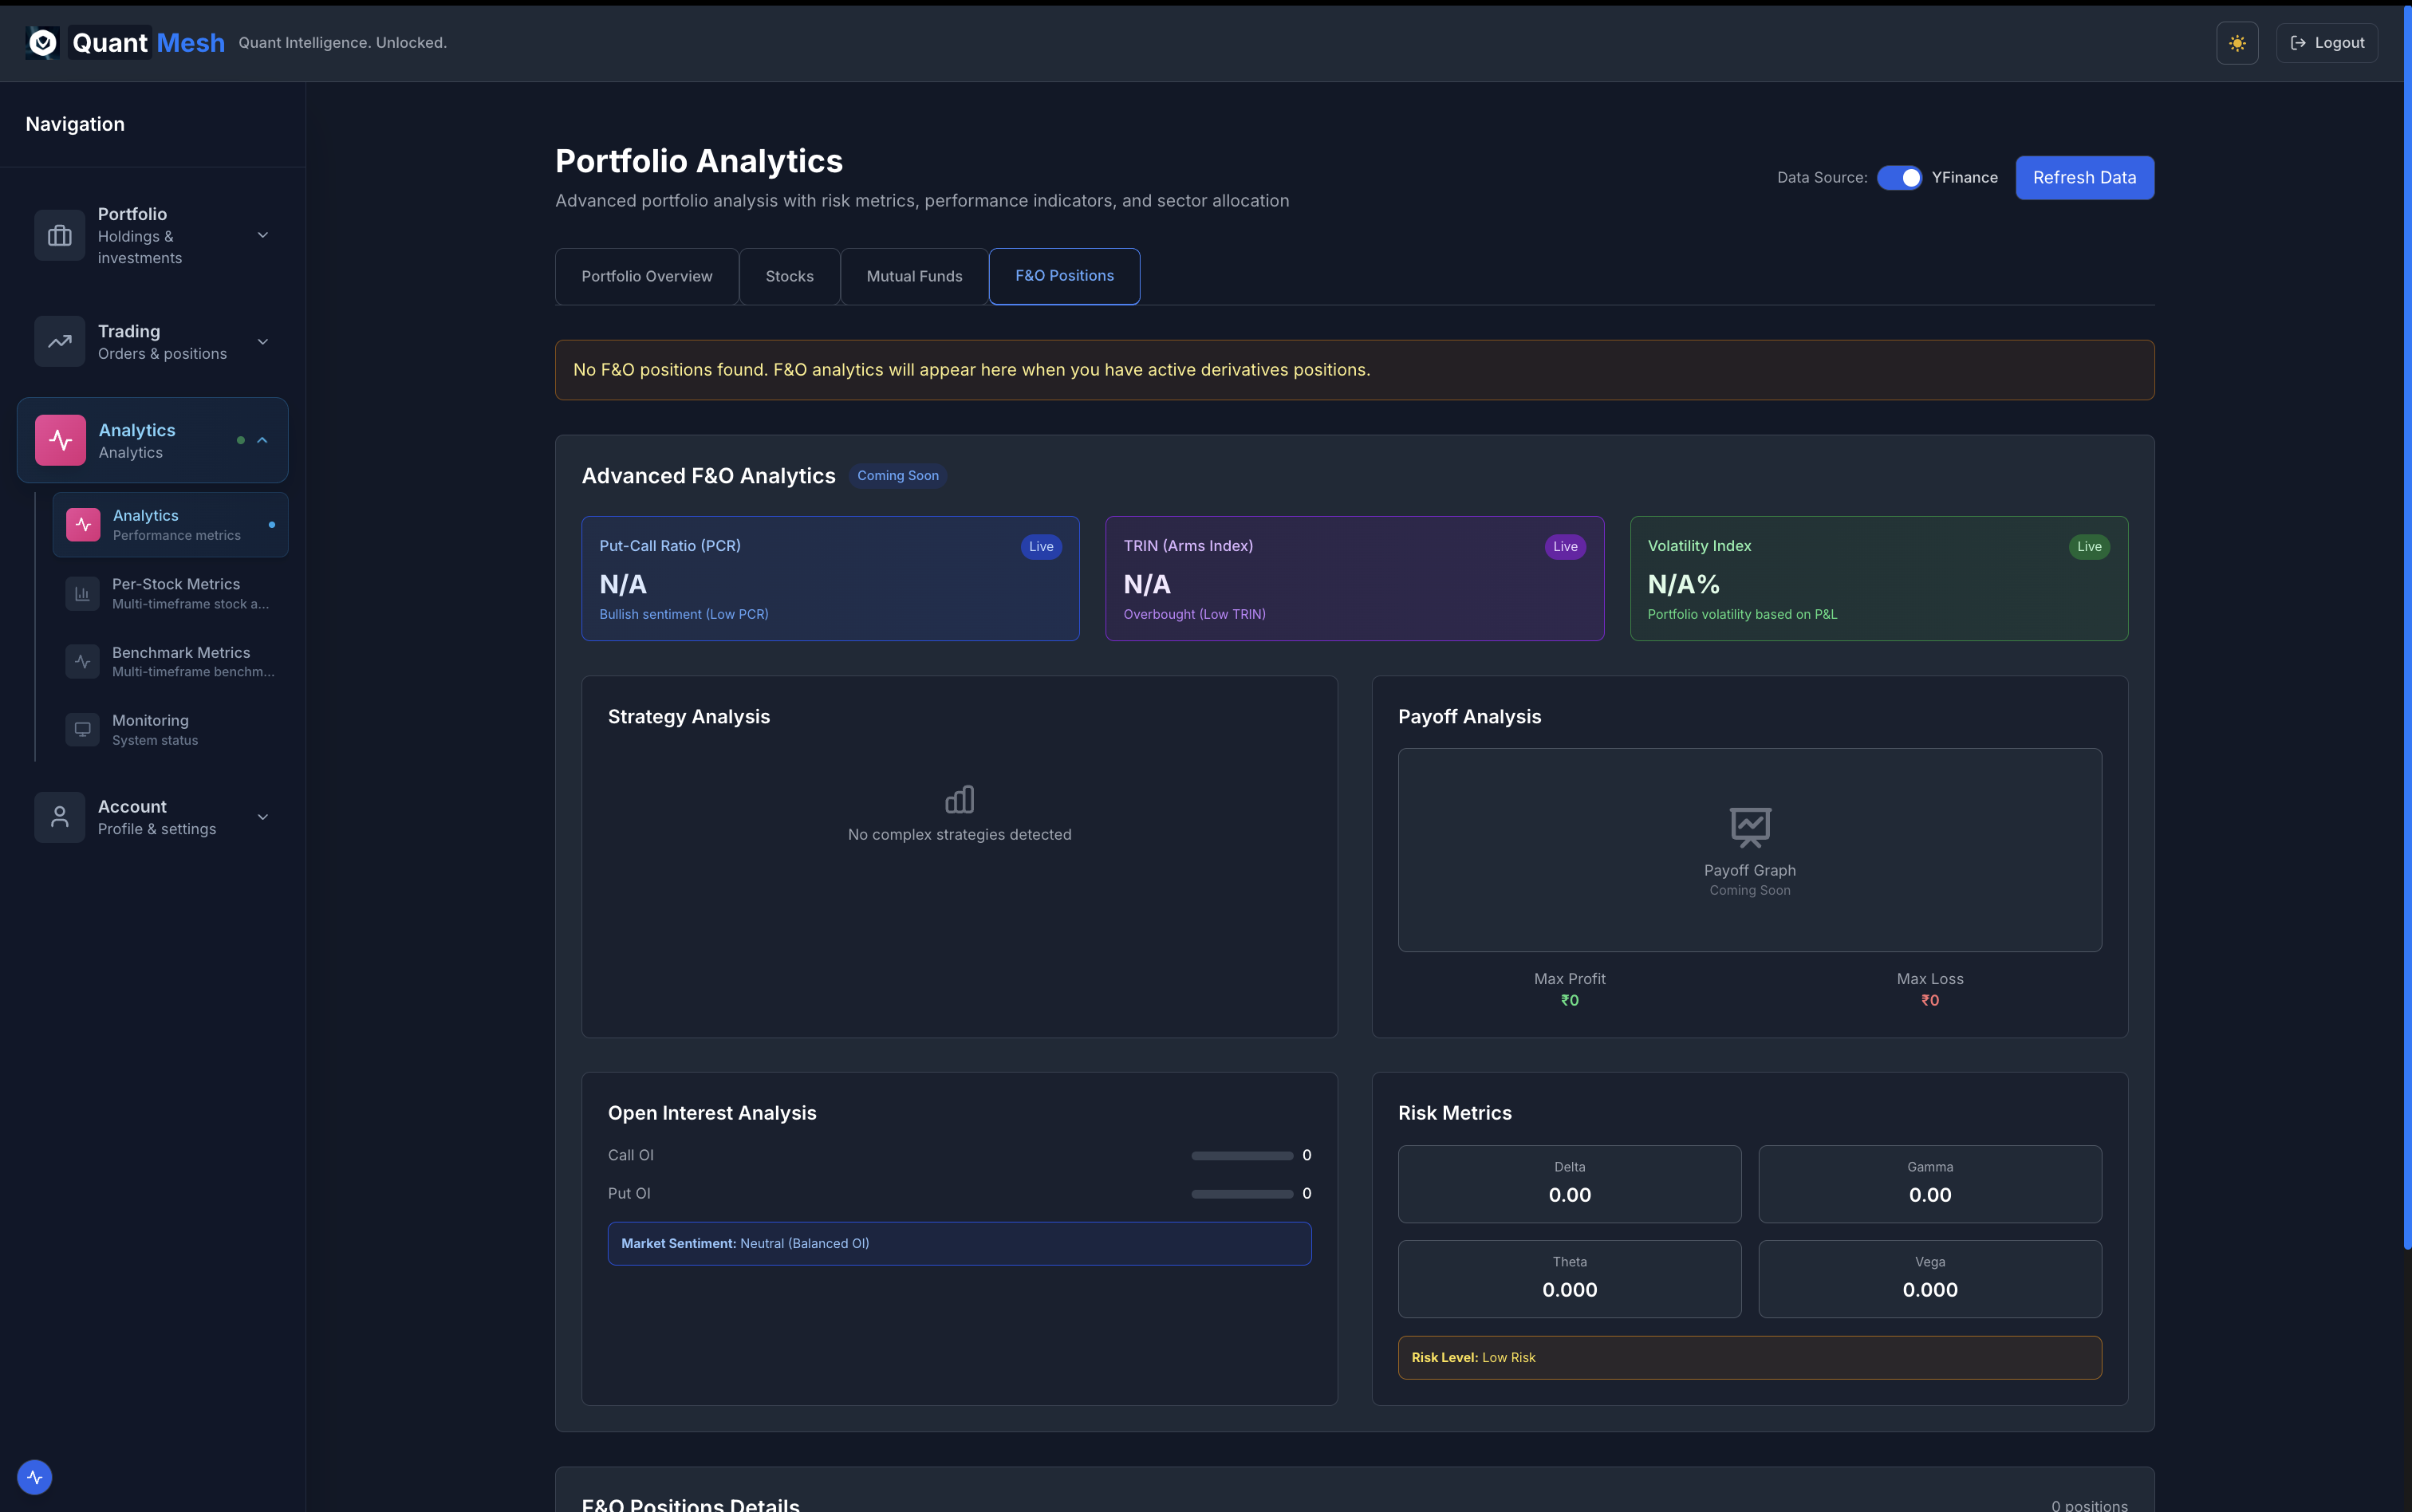Click the Analytics waveform icon in navigation
Viewport: 2412px width, 1512px height.
59,439
